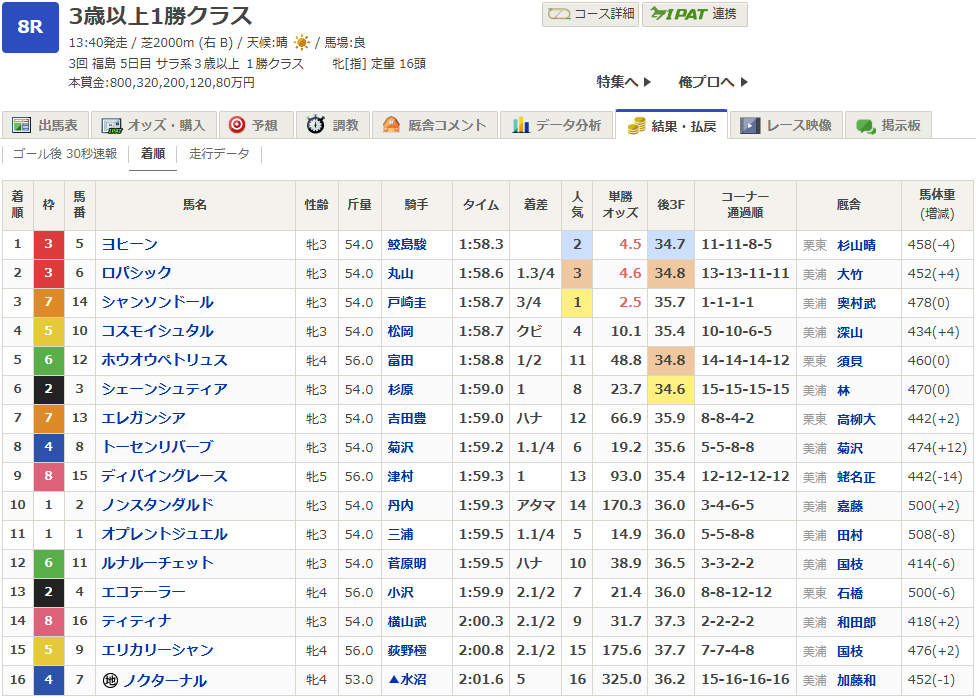Click the 8R race number badge
This screenshot has height=698, width=976.
pos(30,27)
